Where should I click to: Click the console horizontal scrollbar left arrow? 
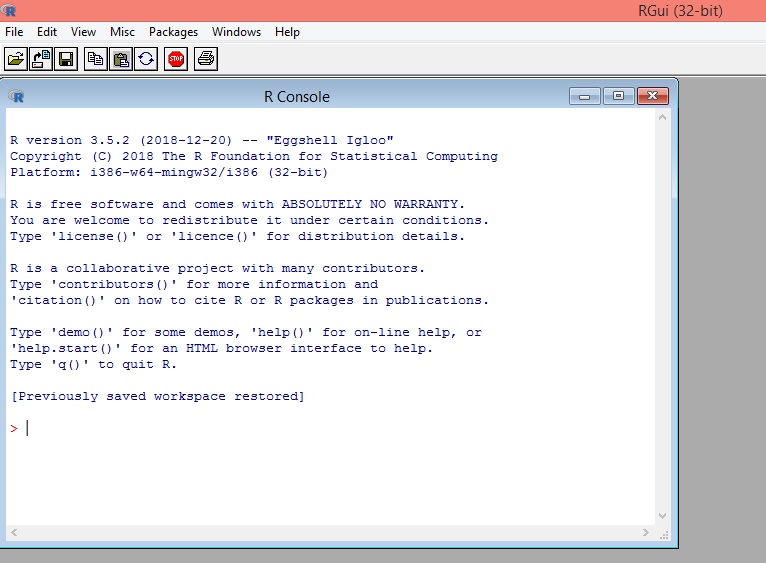[x=14, y=532]
